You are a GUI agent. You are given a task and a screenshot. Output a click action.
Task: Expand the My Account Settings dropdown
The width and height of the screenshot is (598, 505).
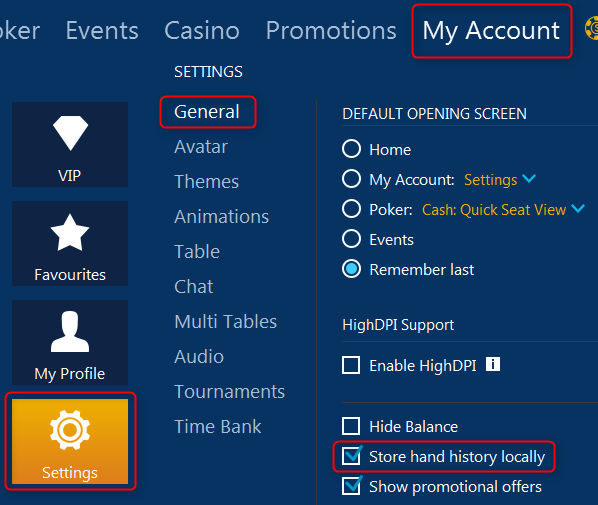pos(500,179)
